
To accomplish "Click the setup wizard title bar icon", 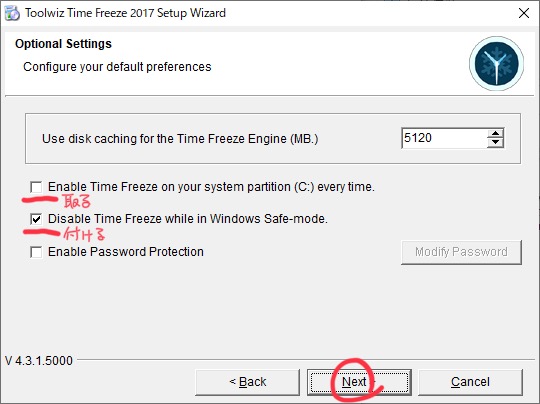I will (x=12, y=13).
